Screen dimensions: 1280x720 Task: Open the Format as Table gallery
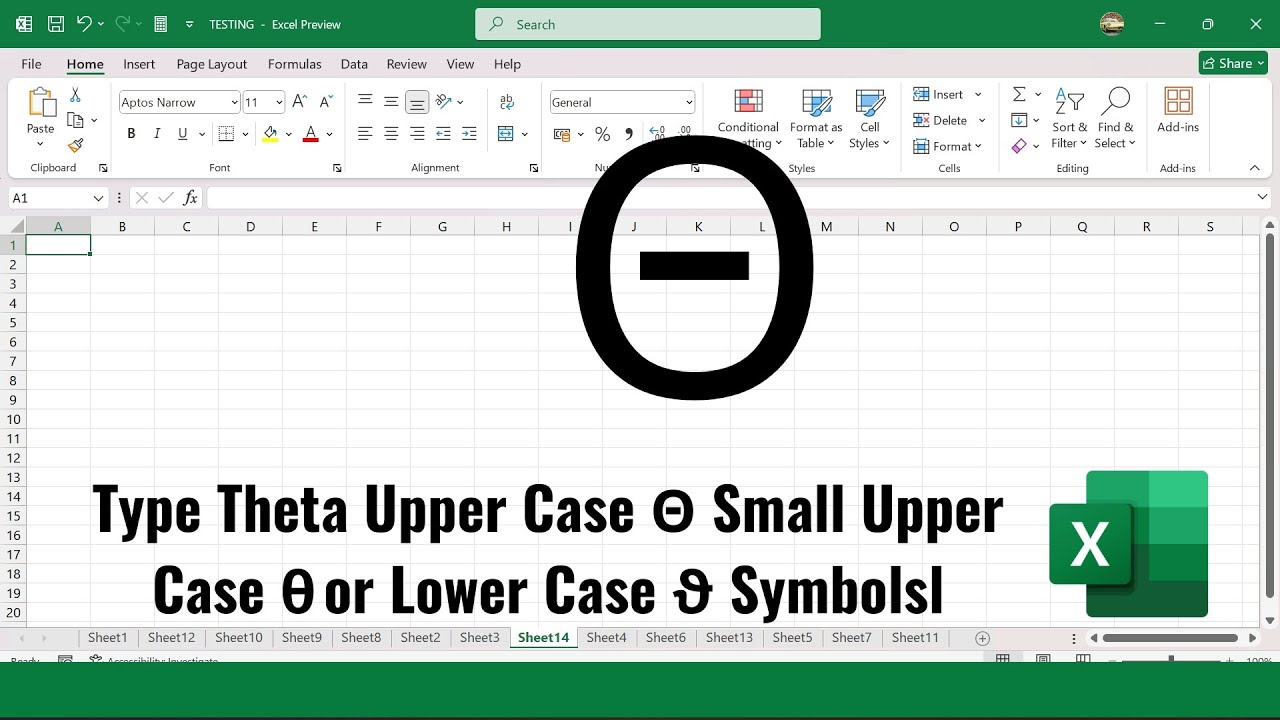[x=816, y=119]
